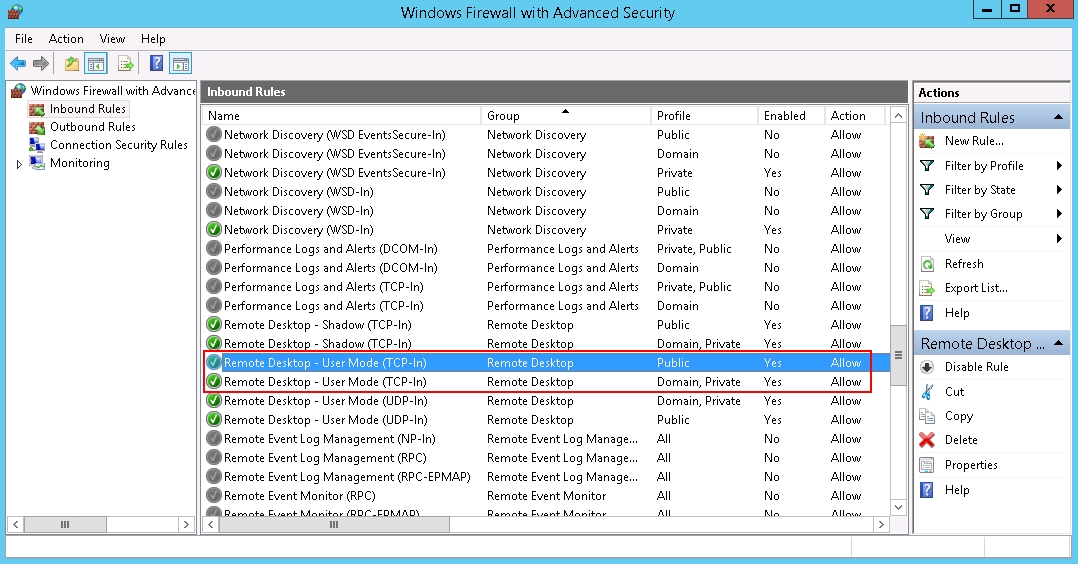Viewport: 1078px width, 564px height.
Task: Open the Help menu in menu bar
Action: (x=153, y=39)
